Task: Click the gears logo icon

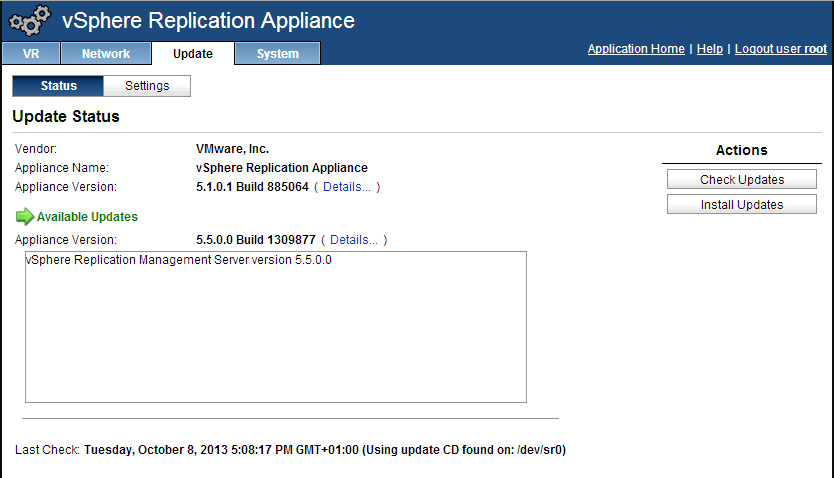Action: click(x=29, y=21)
